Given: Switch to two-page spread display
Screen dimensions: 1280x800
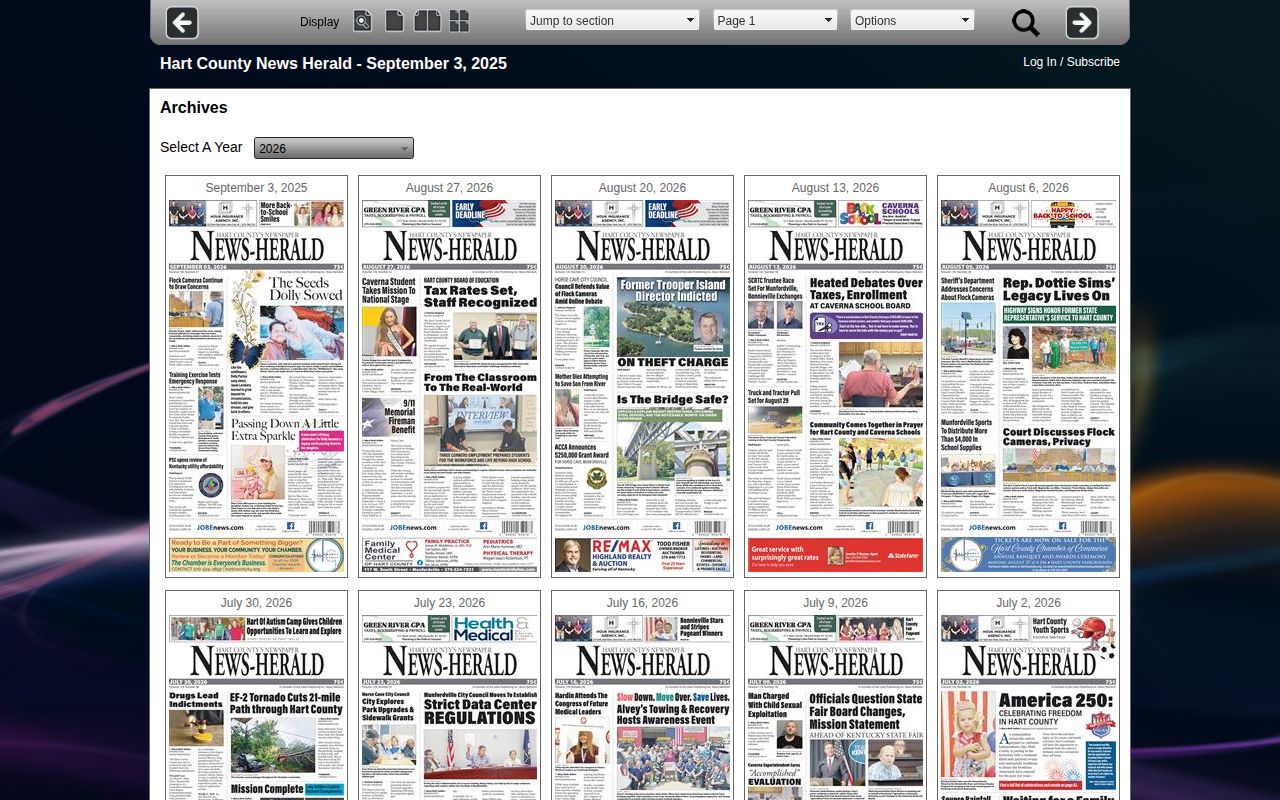Looking at the screenshot, I should click(427, 21).
